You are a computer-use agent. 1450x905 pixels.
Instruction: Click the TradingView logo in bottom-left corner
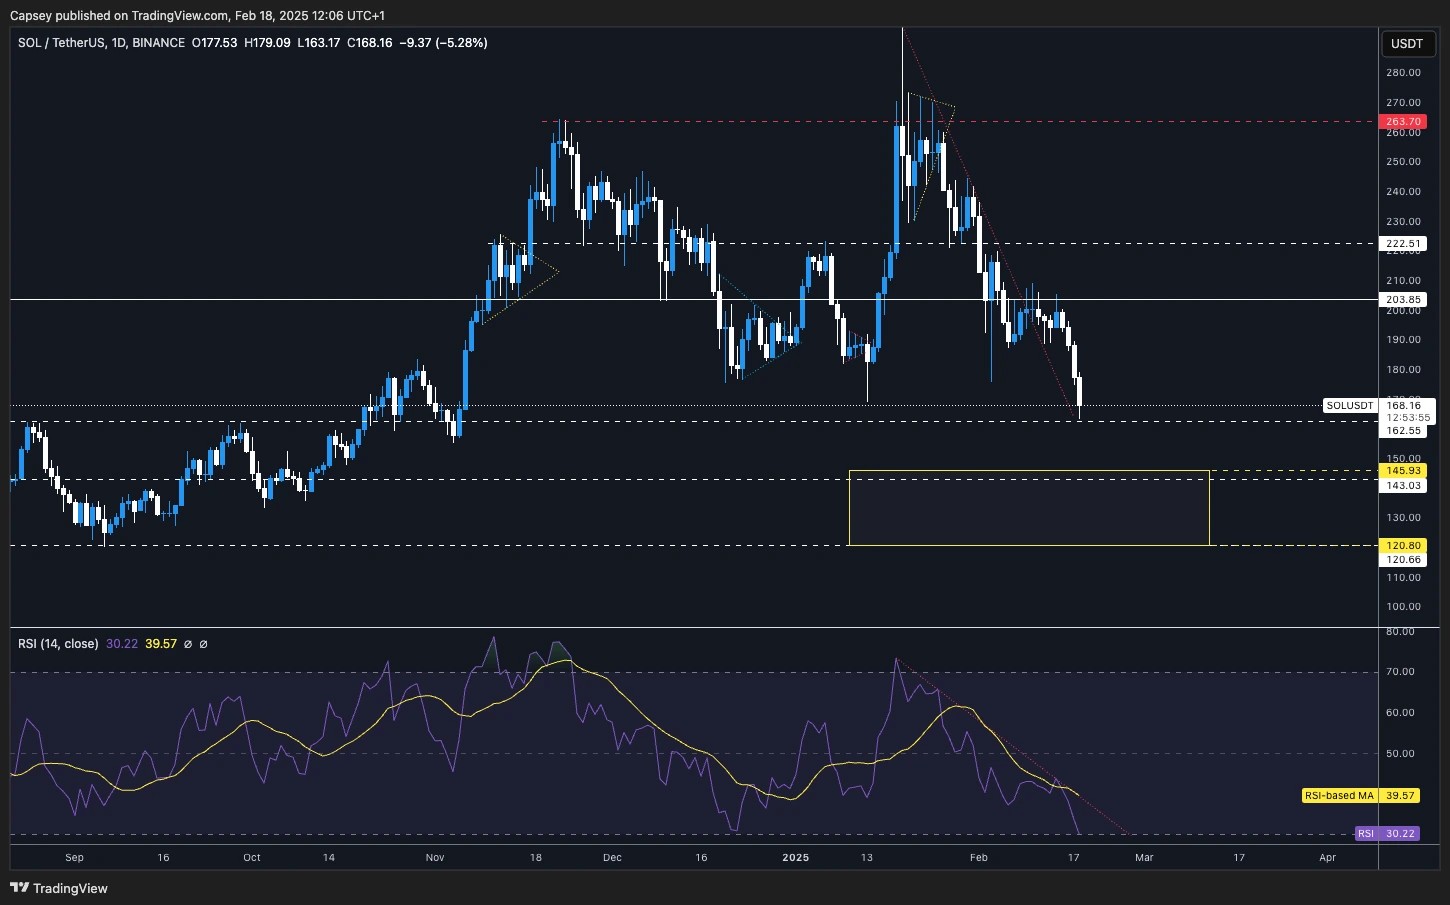[20, 888]
